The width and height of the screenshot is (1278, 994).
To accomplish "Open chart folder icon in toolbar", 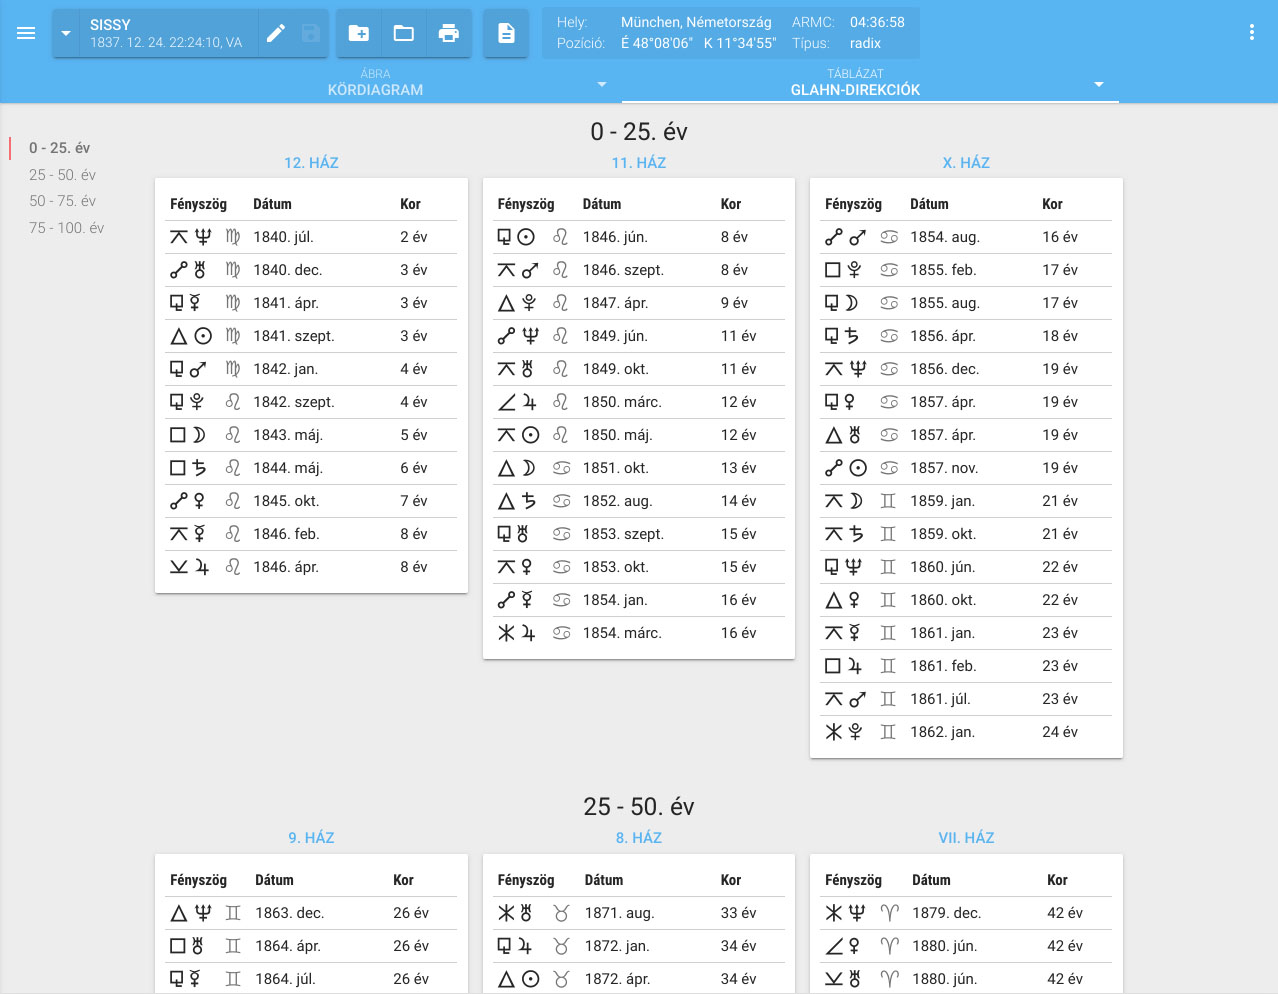I will (404, 33).
